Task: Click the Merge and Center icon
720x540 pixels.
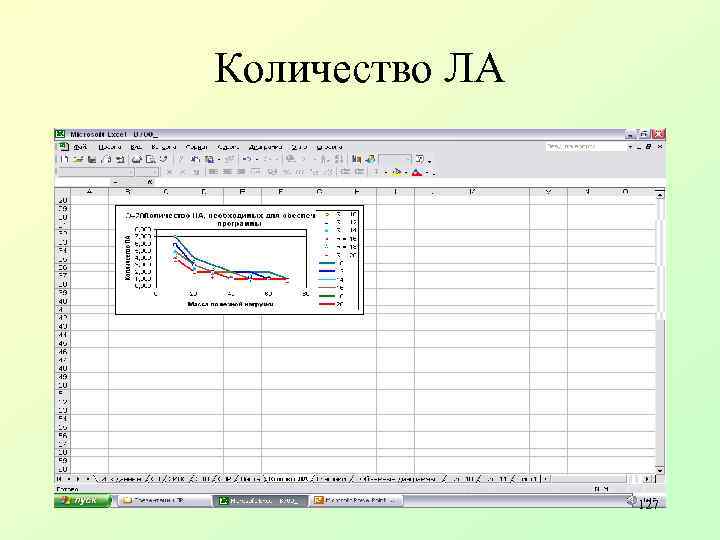Action: pos(256,172)
